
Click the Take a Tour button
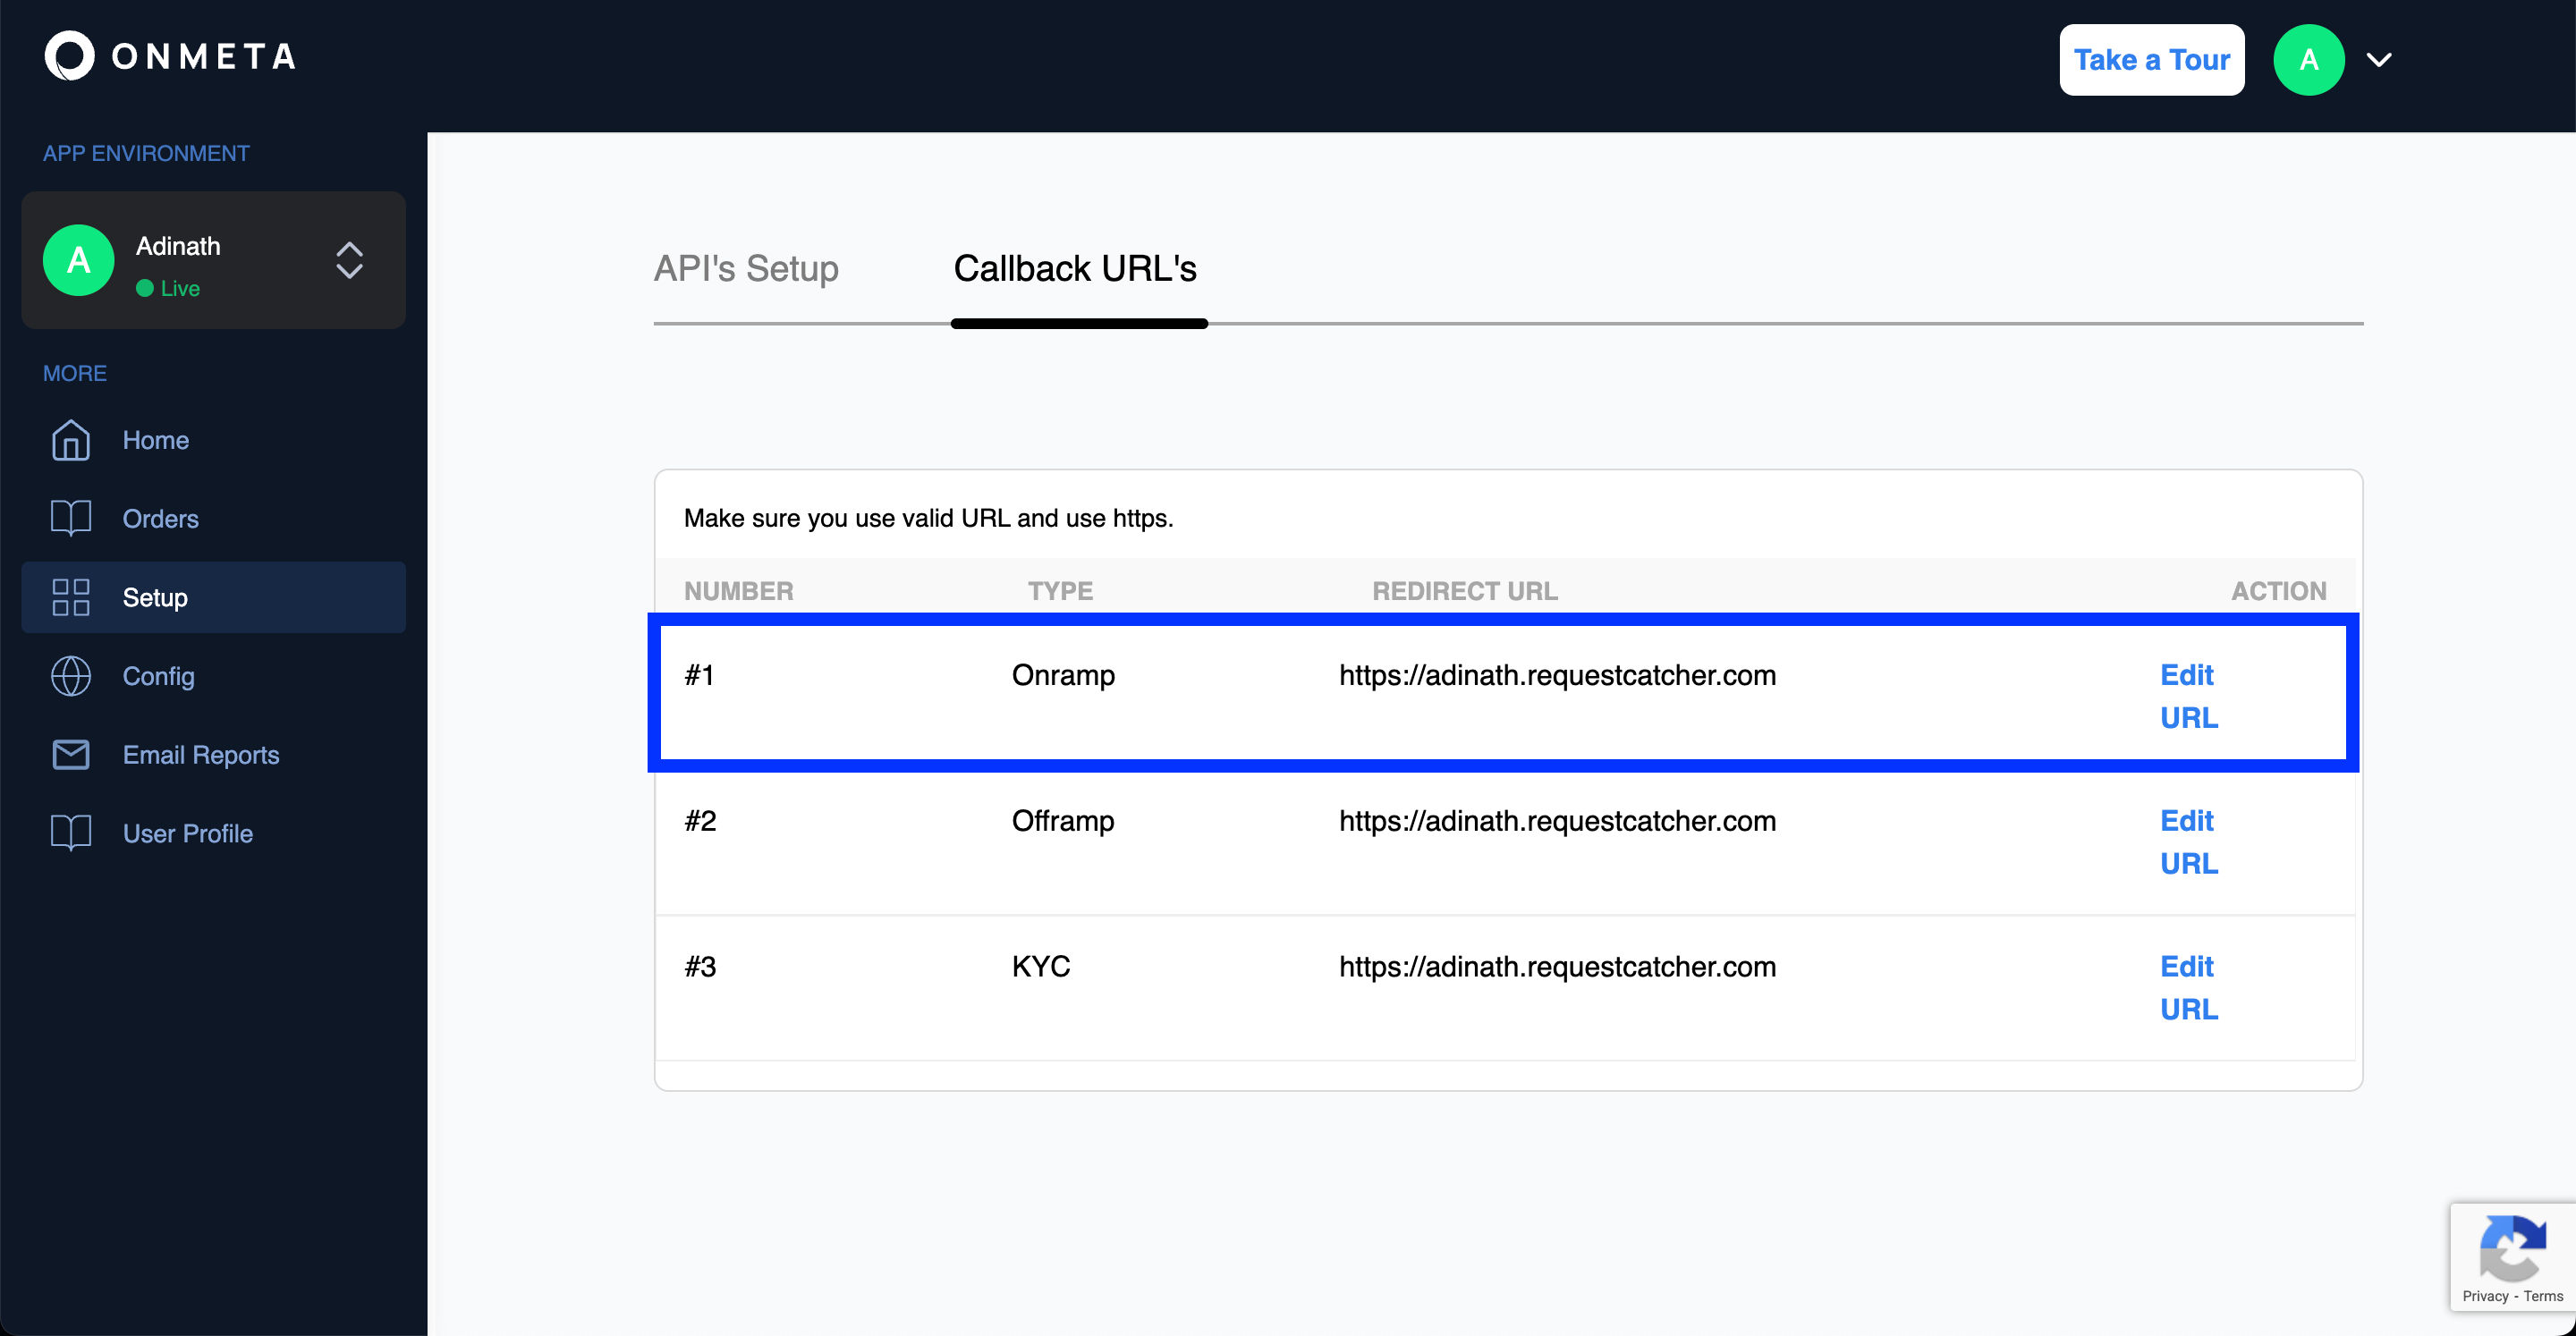pyautogui.click(x=2151, y=60)
